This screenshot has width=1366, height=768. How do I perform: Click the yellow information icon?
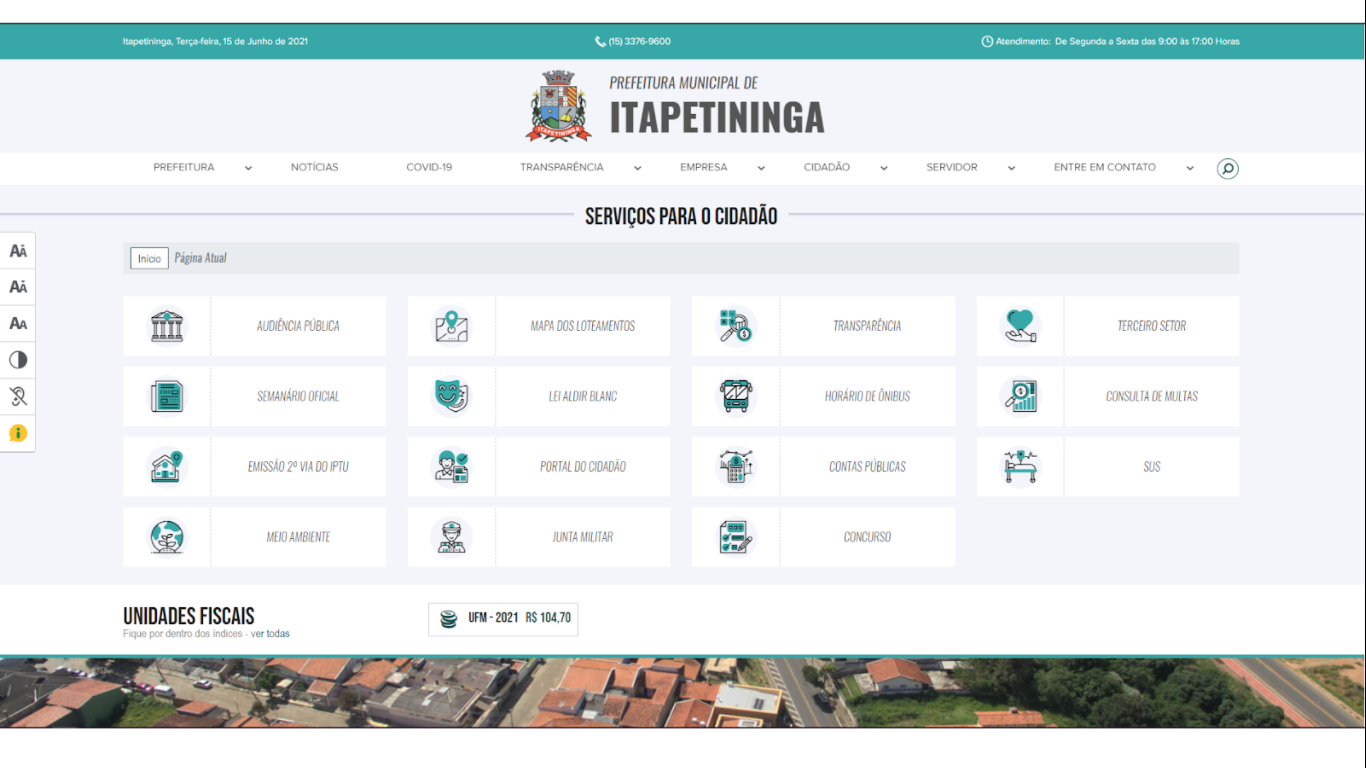[x=18, y=433]
